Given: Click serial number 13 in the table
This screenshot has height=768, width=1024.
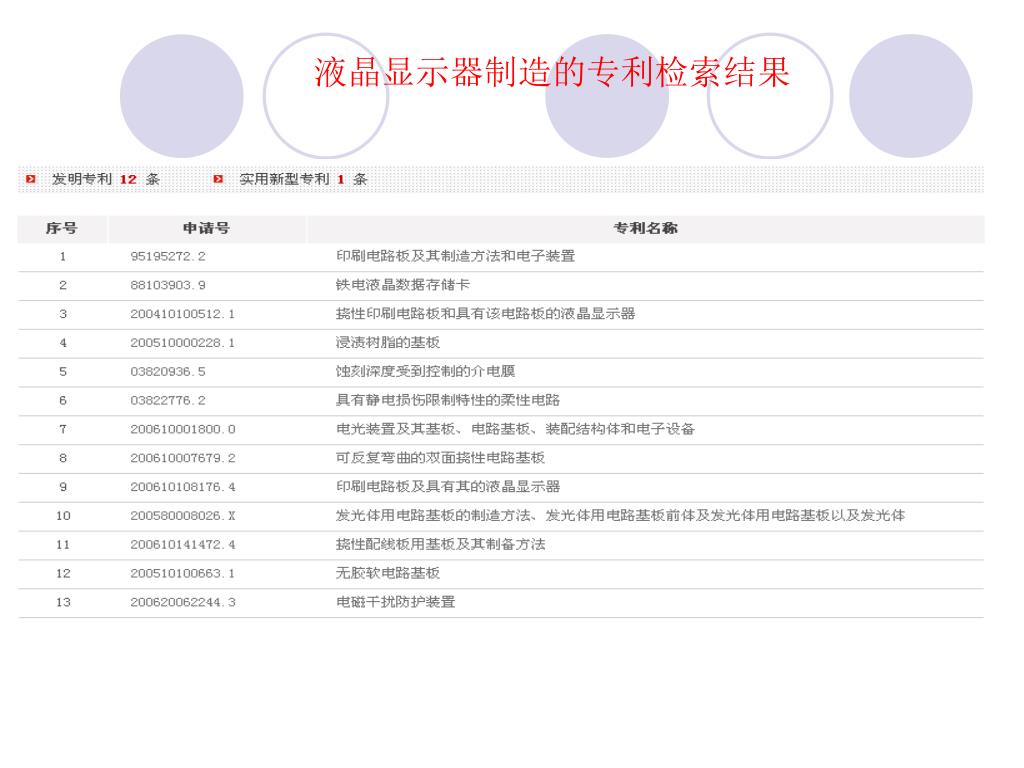Looking at the screenshot, I should pyautogui.click(x=63, y=601).
